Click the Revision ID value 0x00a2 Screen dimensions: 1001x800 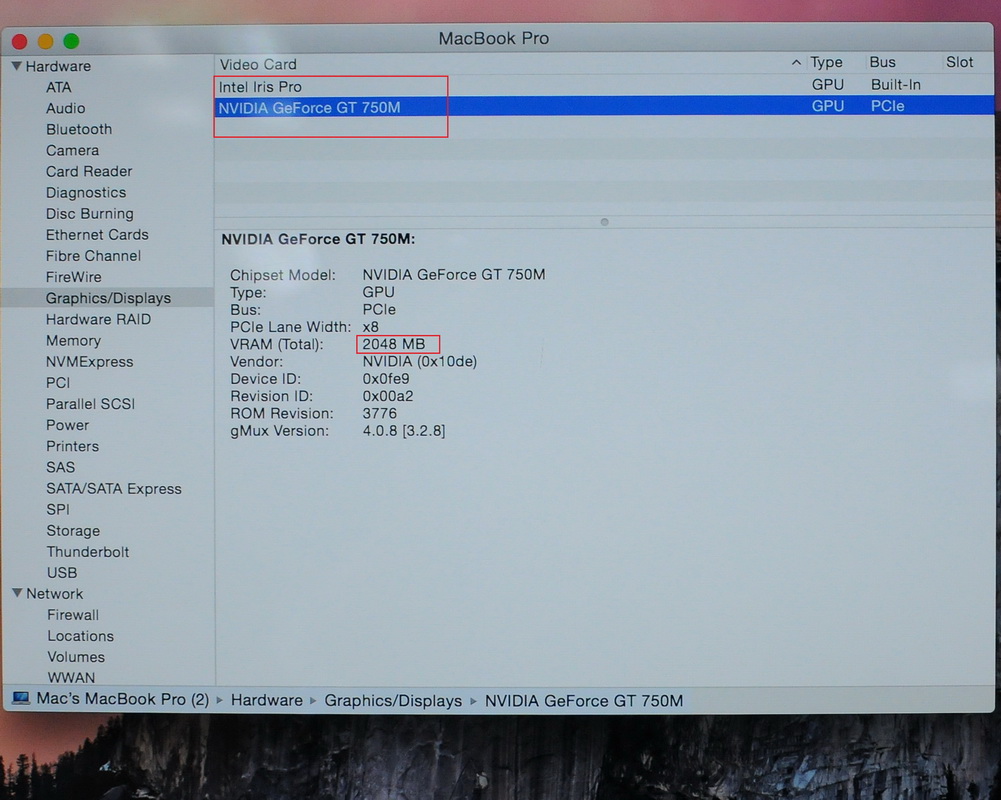388,396
